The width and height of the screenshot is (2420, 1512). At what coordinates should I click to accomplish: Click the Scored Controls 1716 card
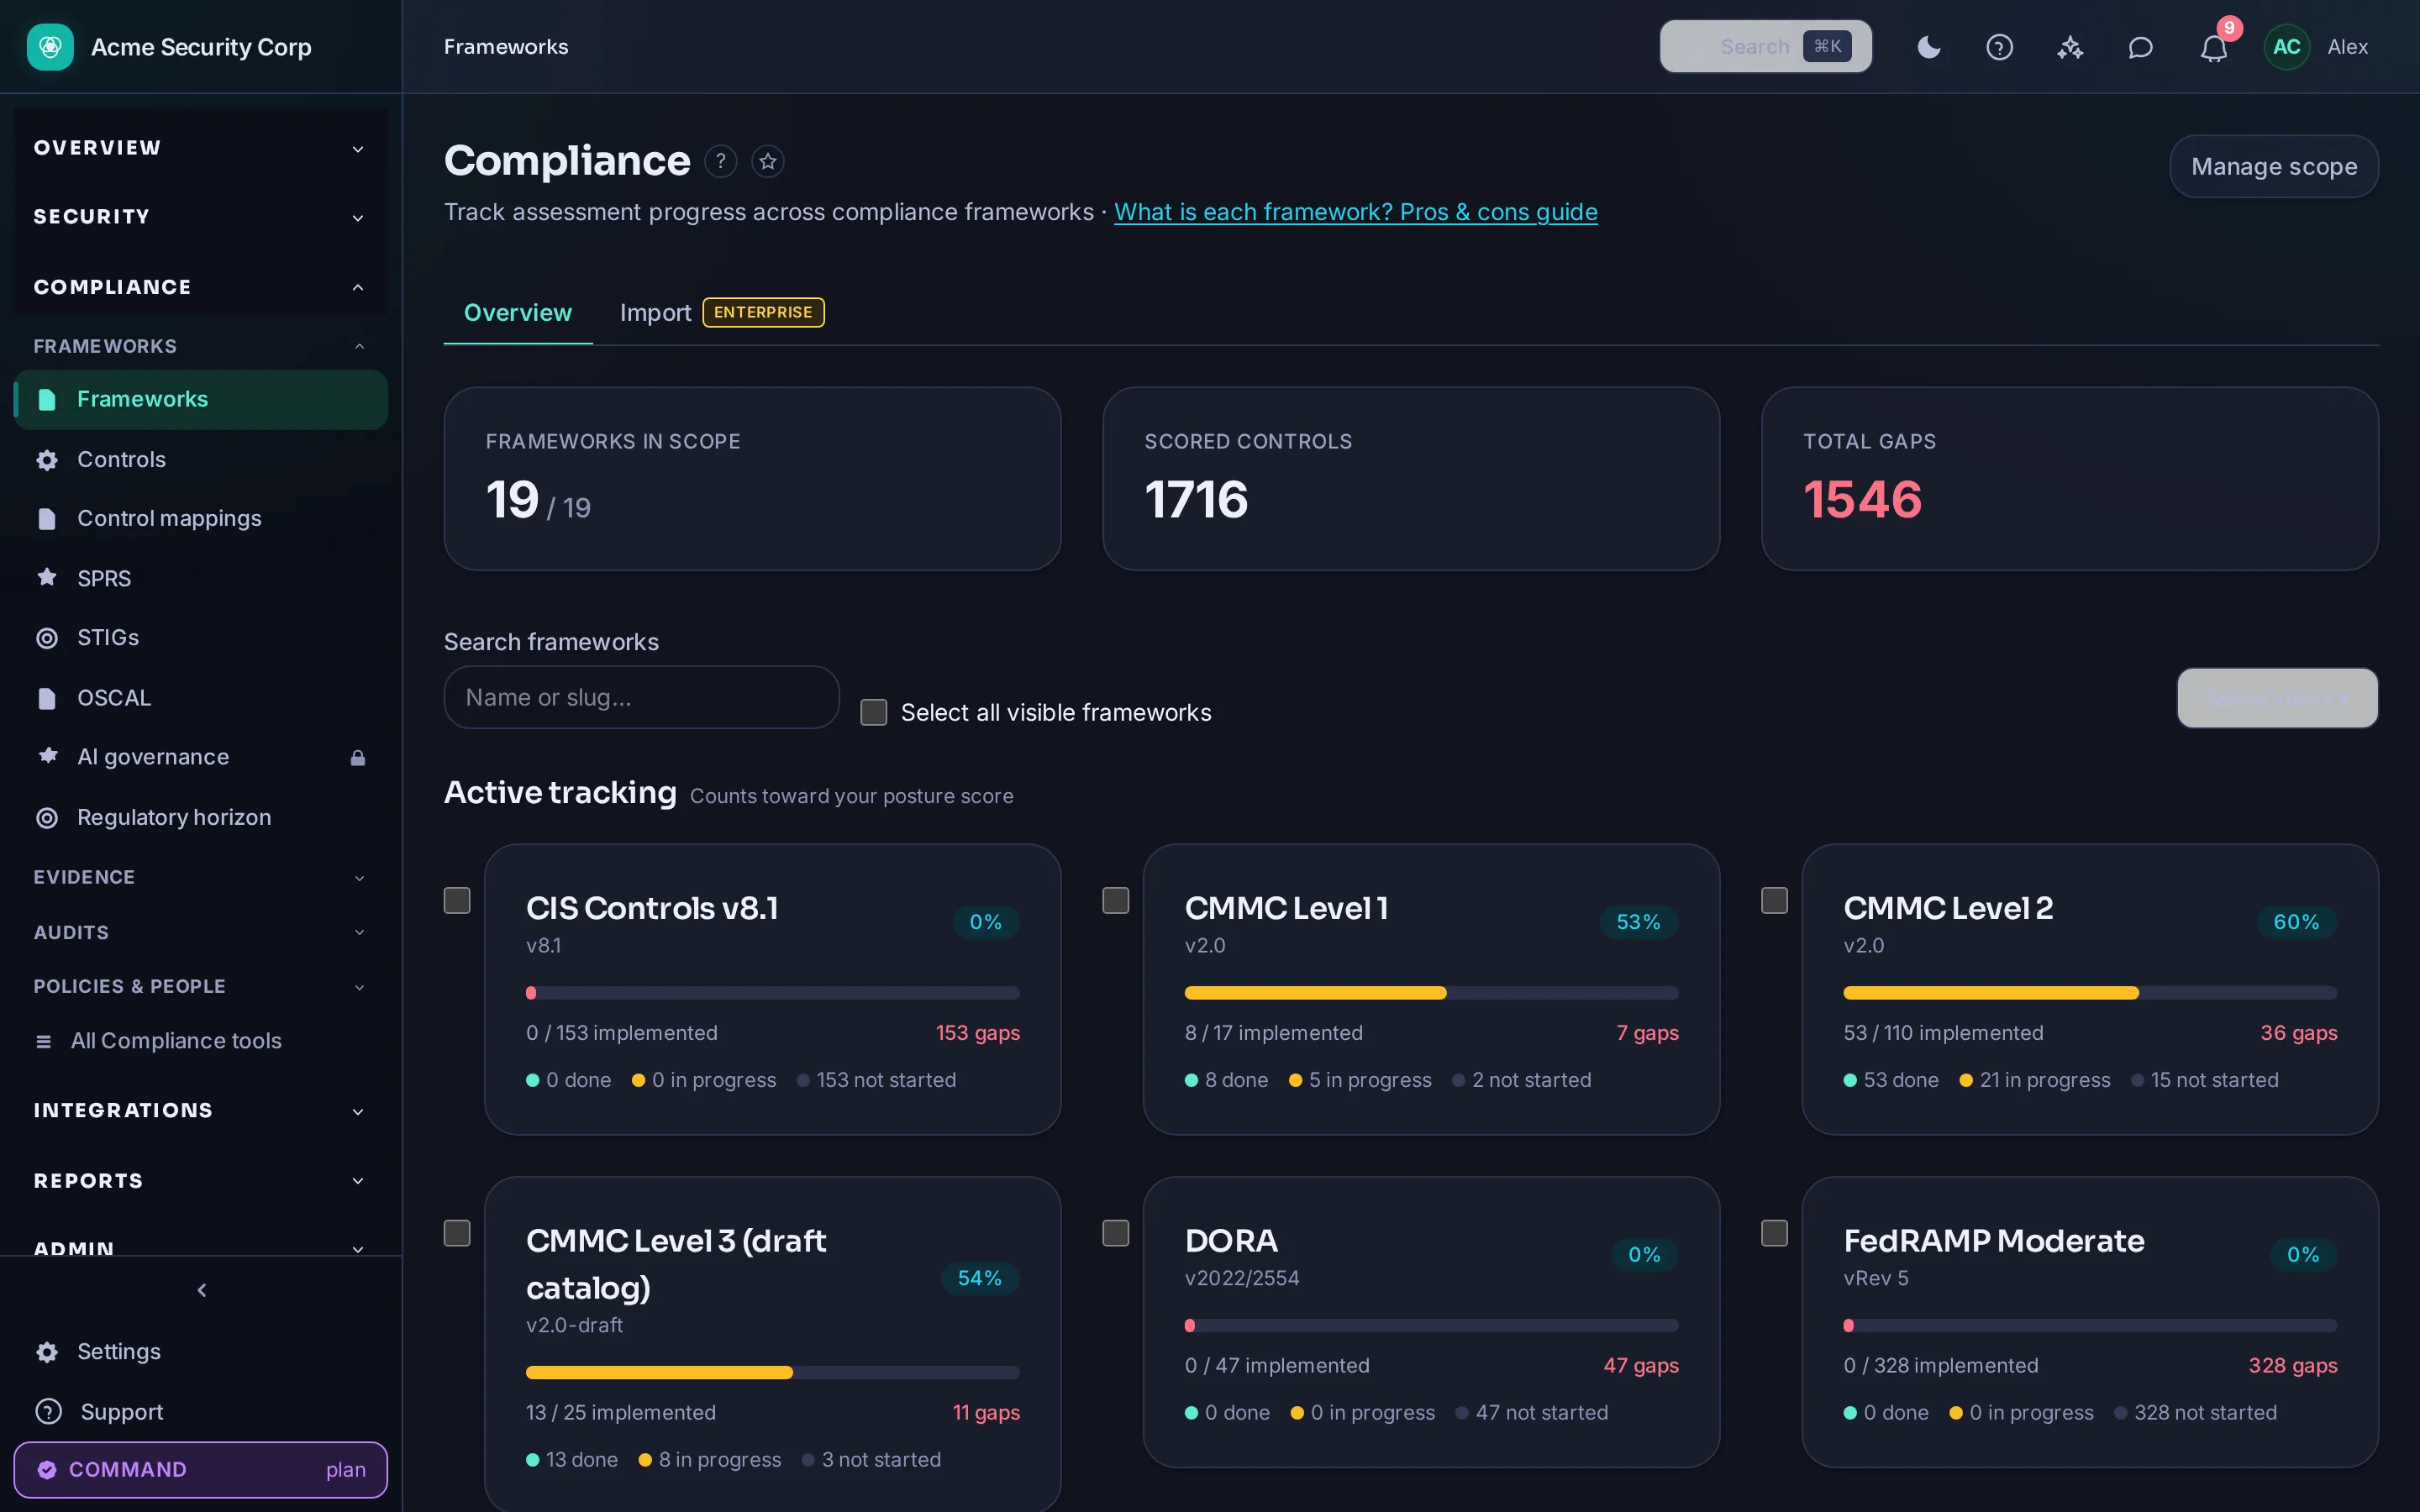pyautogui.click(x=1410, y=478)
